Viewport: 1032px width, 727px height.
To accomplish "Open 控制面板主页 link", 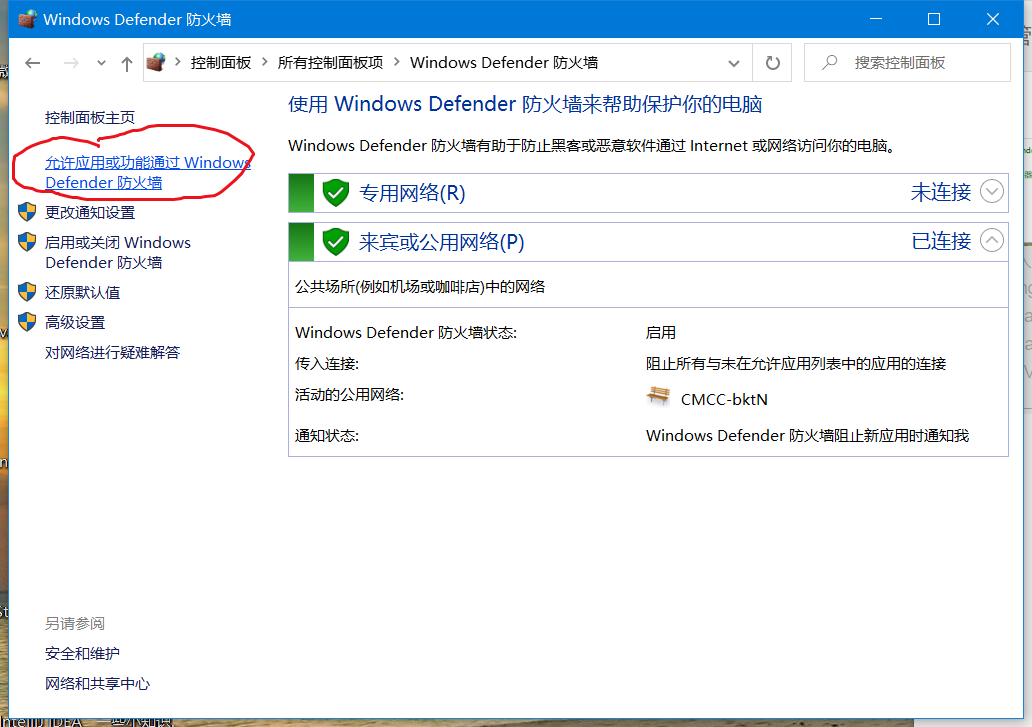I will pyautogui.click(x=90, y=118).
